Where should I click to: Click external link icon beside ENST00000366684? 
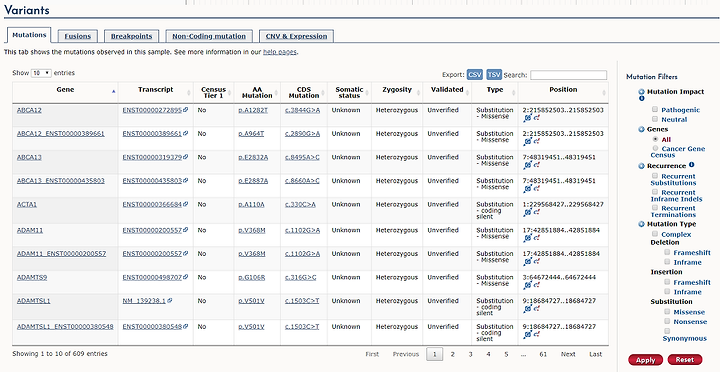pos(186,204)
